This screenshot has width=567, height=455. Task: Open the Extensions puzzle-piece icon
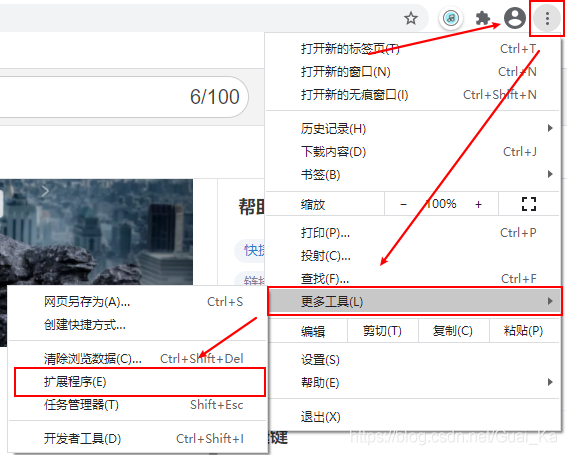click(x=483, y=18)
